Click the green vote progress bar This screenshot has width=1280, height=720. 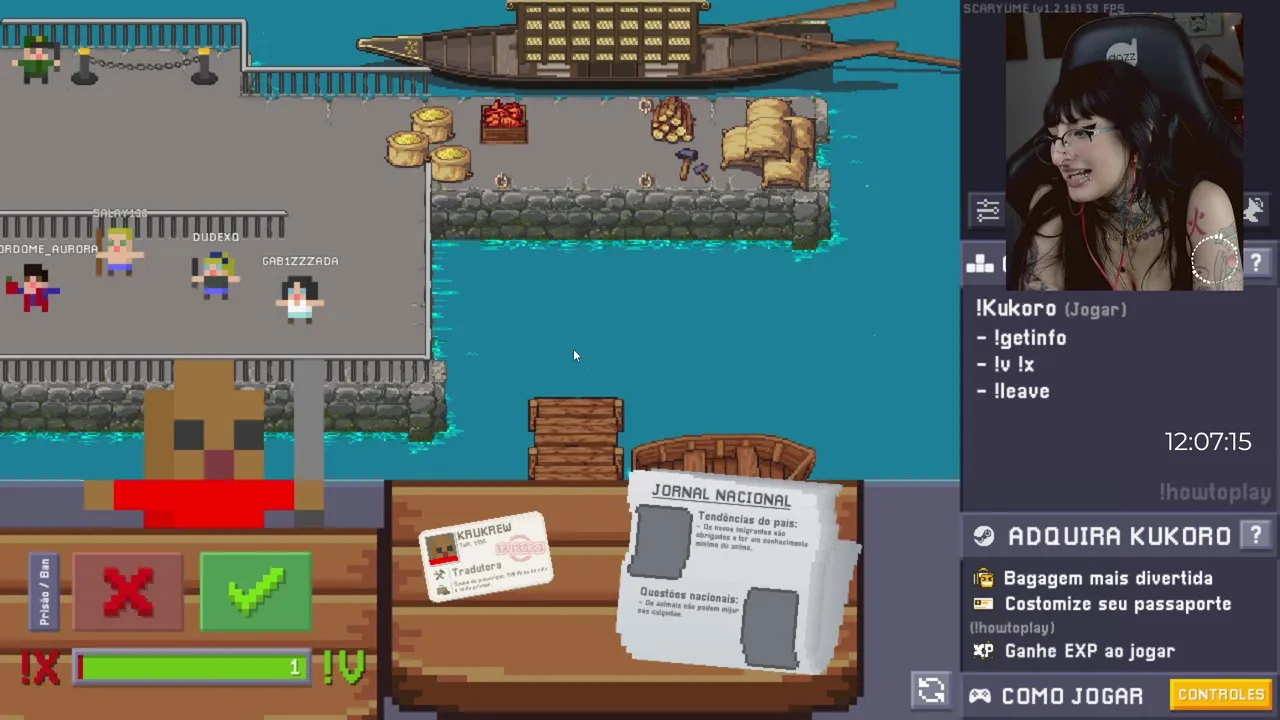(191, 667)
